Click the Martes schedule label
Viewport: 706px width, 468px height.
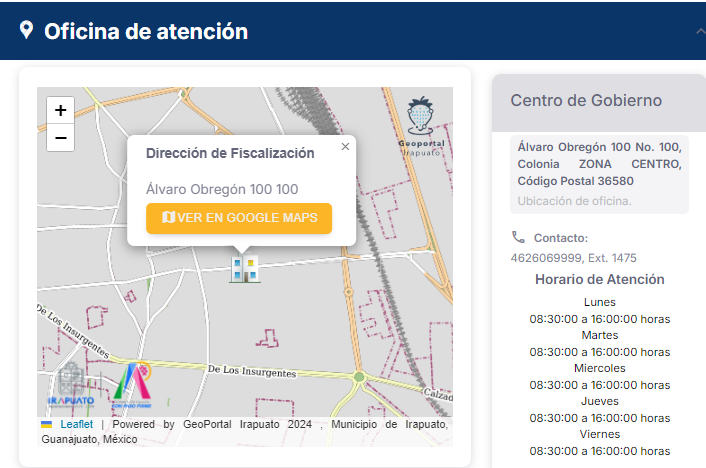pyautogui.click(x=599, y=335)
